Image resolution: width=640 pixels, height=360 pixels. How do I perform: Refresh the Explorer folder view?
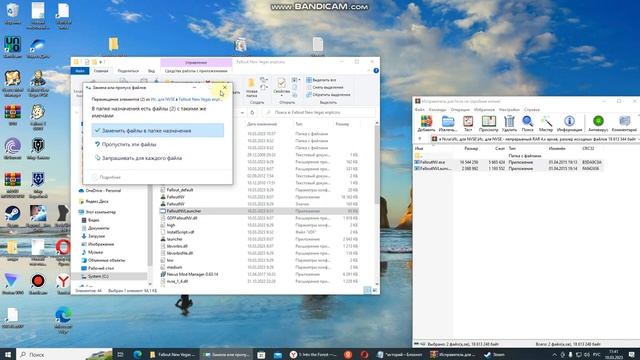click(252, 112)
